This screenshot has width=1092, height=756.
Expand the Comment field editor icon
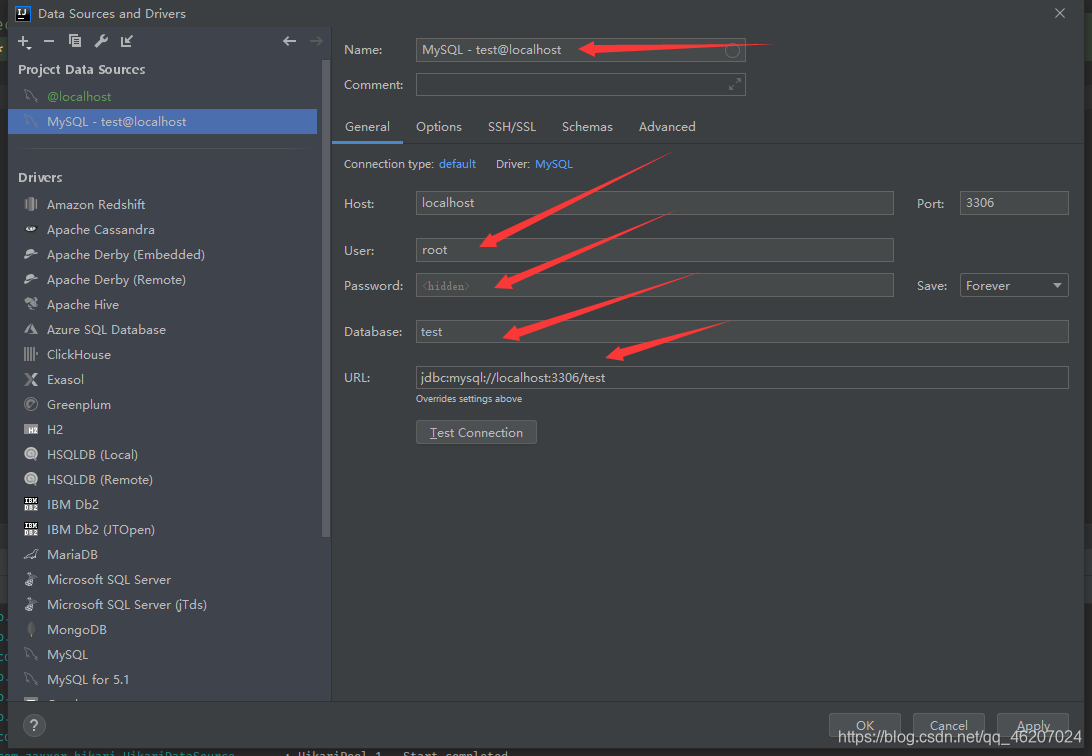click(x=735, y=84)
